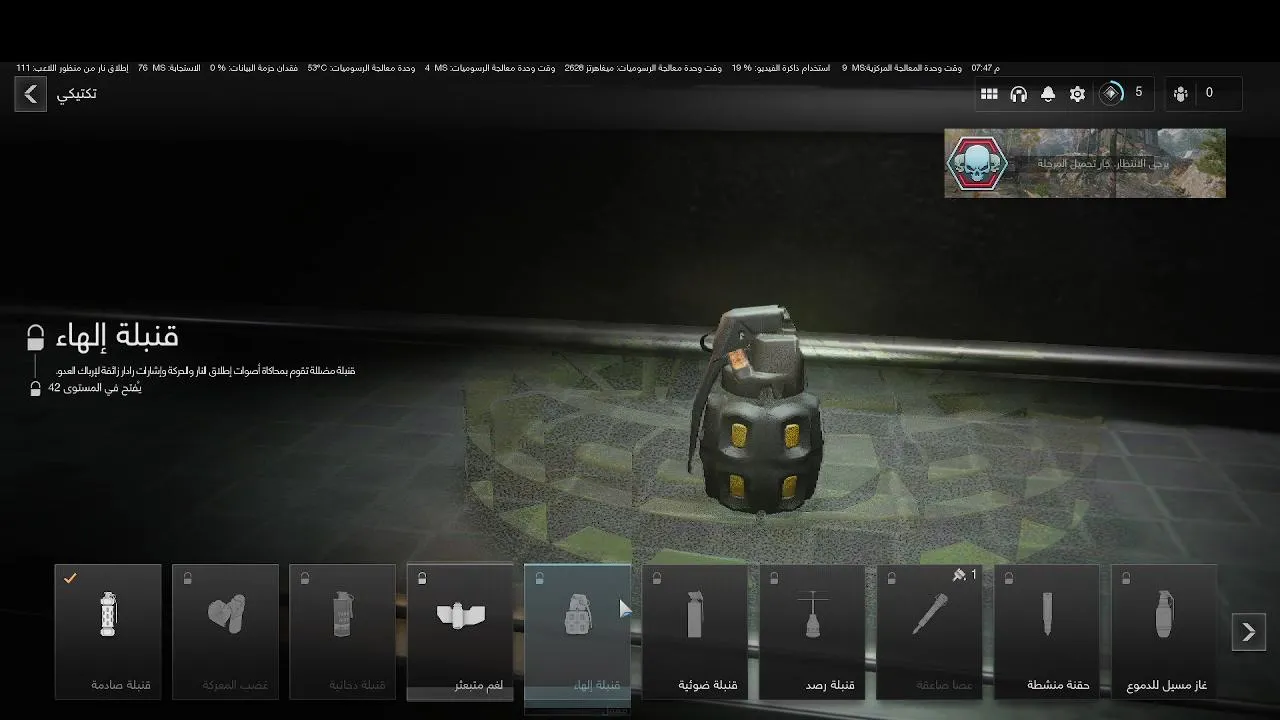Go back using the arrow beside تكتيكي
The width and height of the screenshot is (1280, 720).
tap(30, 94)
